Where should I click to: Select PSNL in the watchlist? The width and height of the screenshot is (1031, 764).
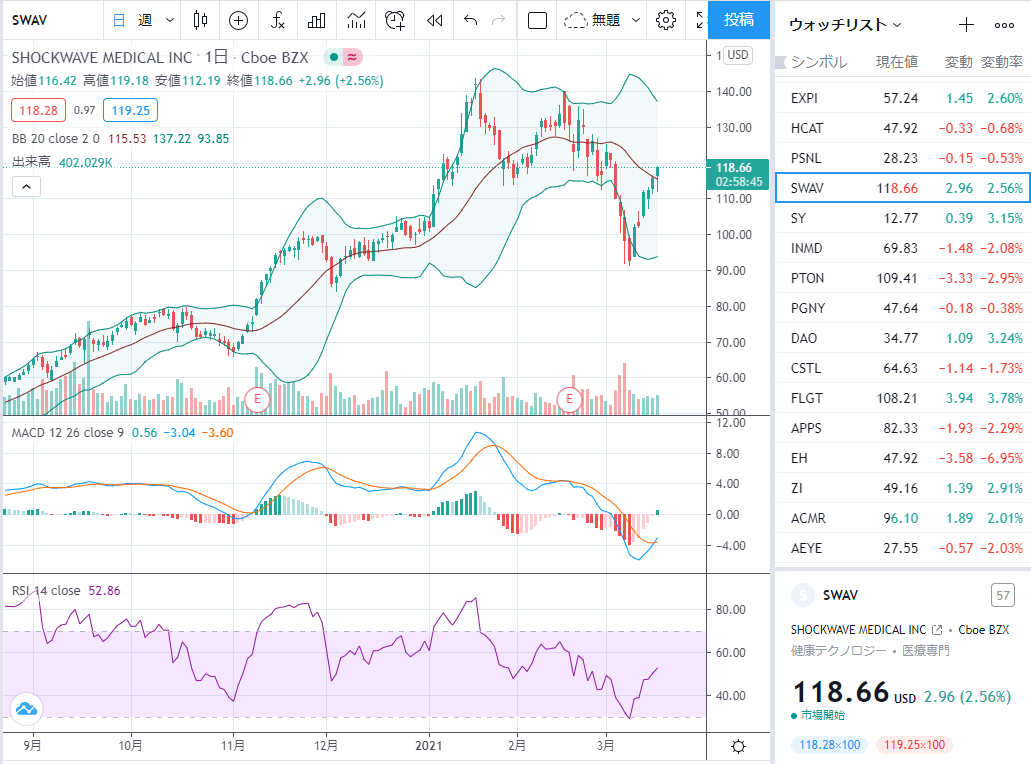[x=903, y=158]
